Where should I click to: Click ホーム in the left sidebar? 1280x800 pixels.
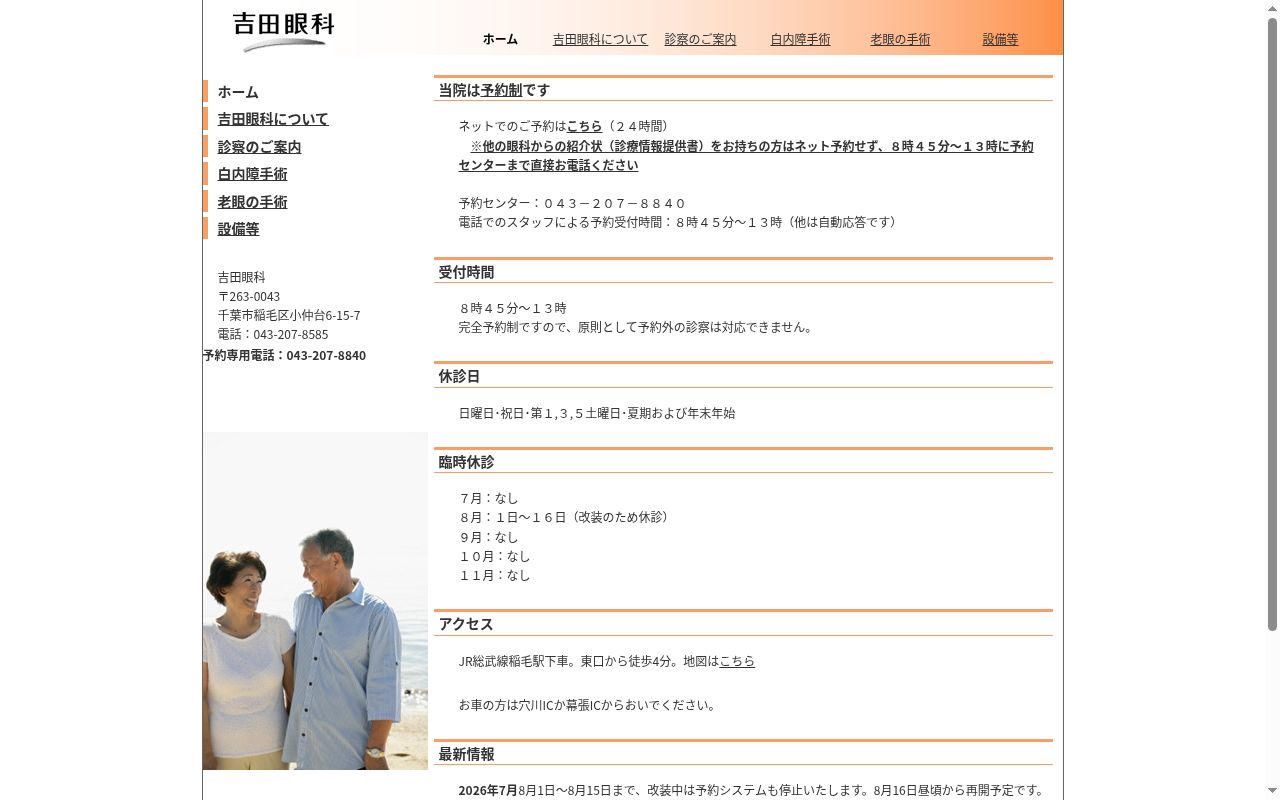click(x=238, y=92)
